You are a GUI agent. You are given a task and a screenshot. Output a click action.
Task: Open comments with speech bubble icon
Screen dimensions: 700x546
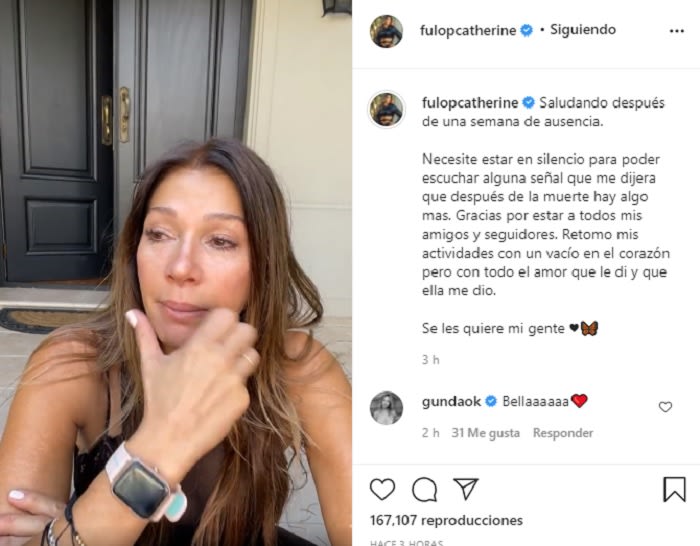click(424, 489)
